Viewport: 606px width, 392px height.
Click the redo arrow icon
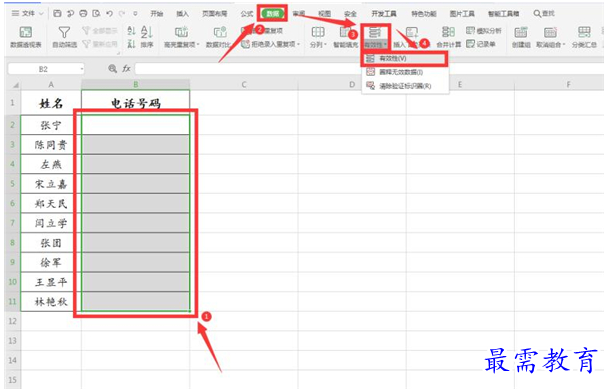(x=122, y=13)
